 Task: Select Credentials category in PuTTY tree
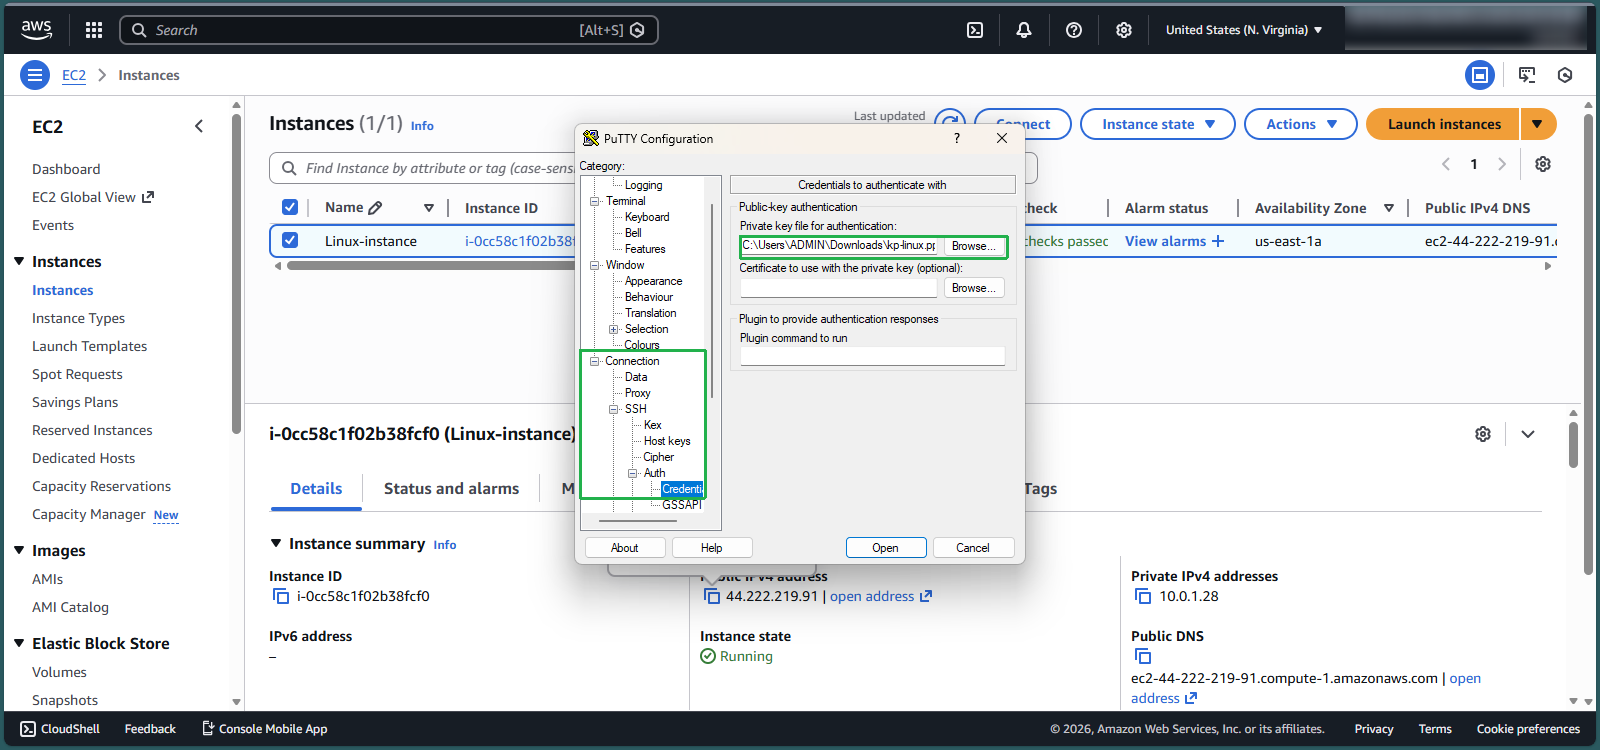pos(682,489)
